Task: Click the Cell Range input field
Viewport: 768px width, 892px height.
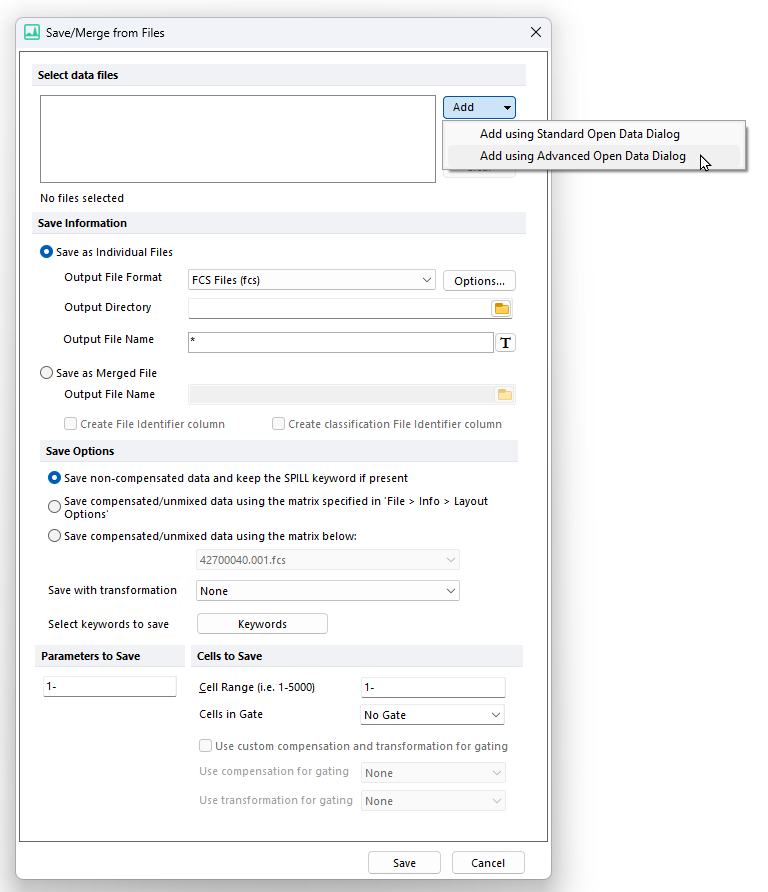Action: pos(433,687)
